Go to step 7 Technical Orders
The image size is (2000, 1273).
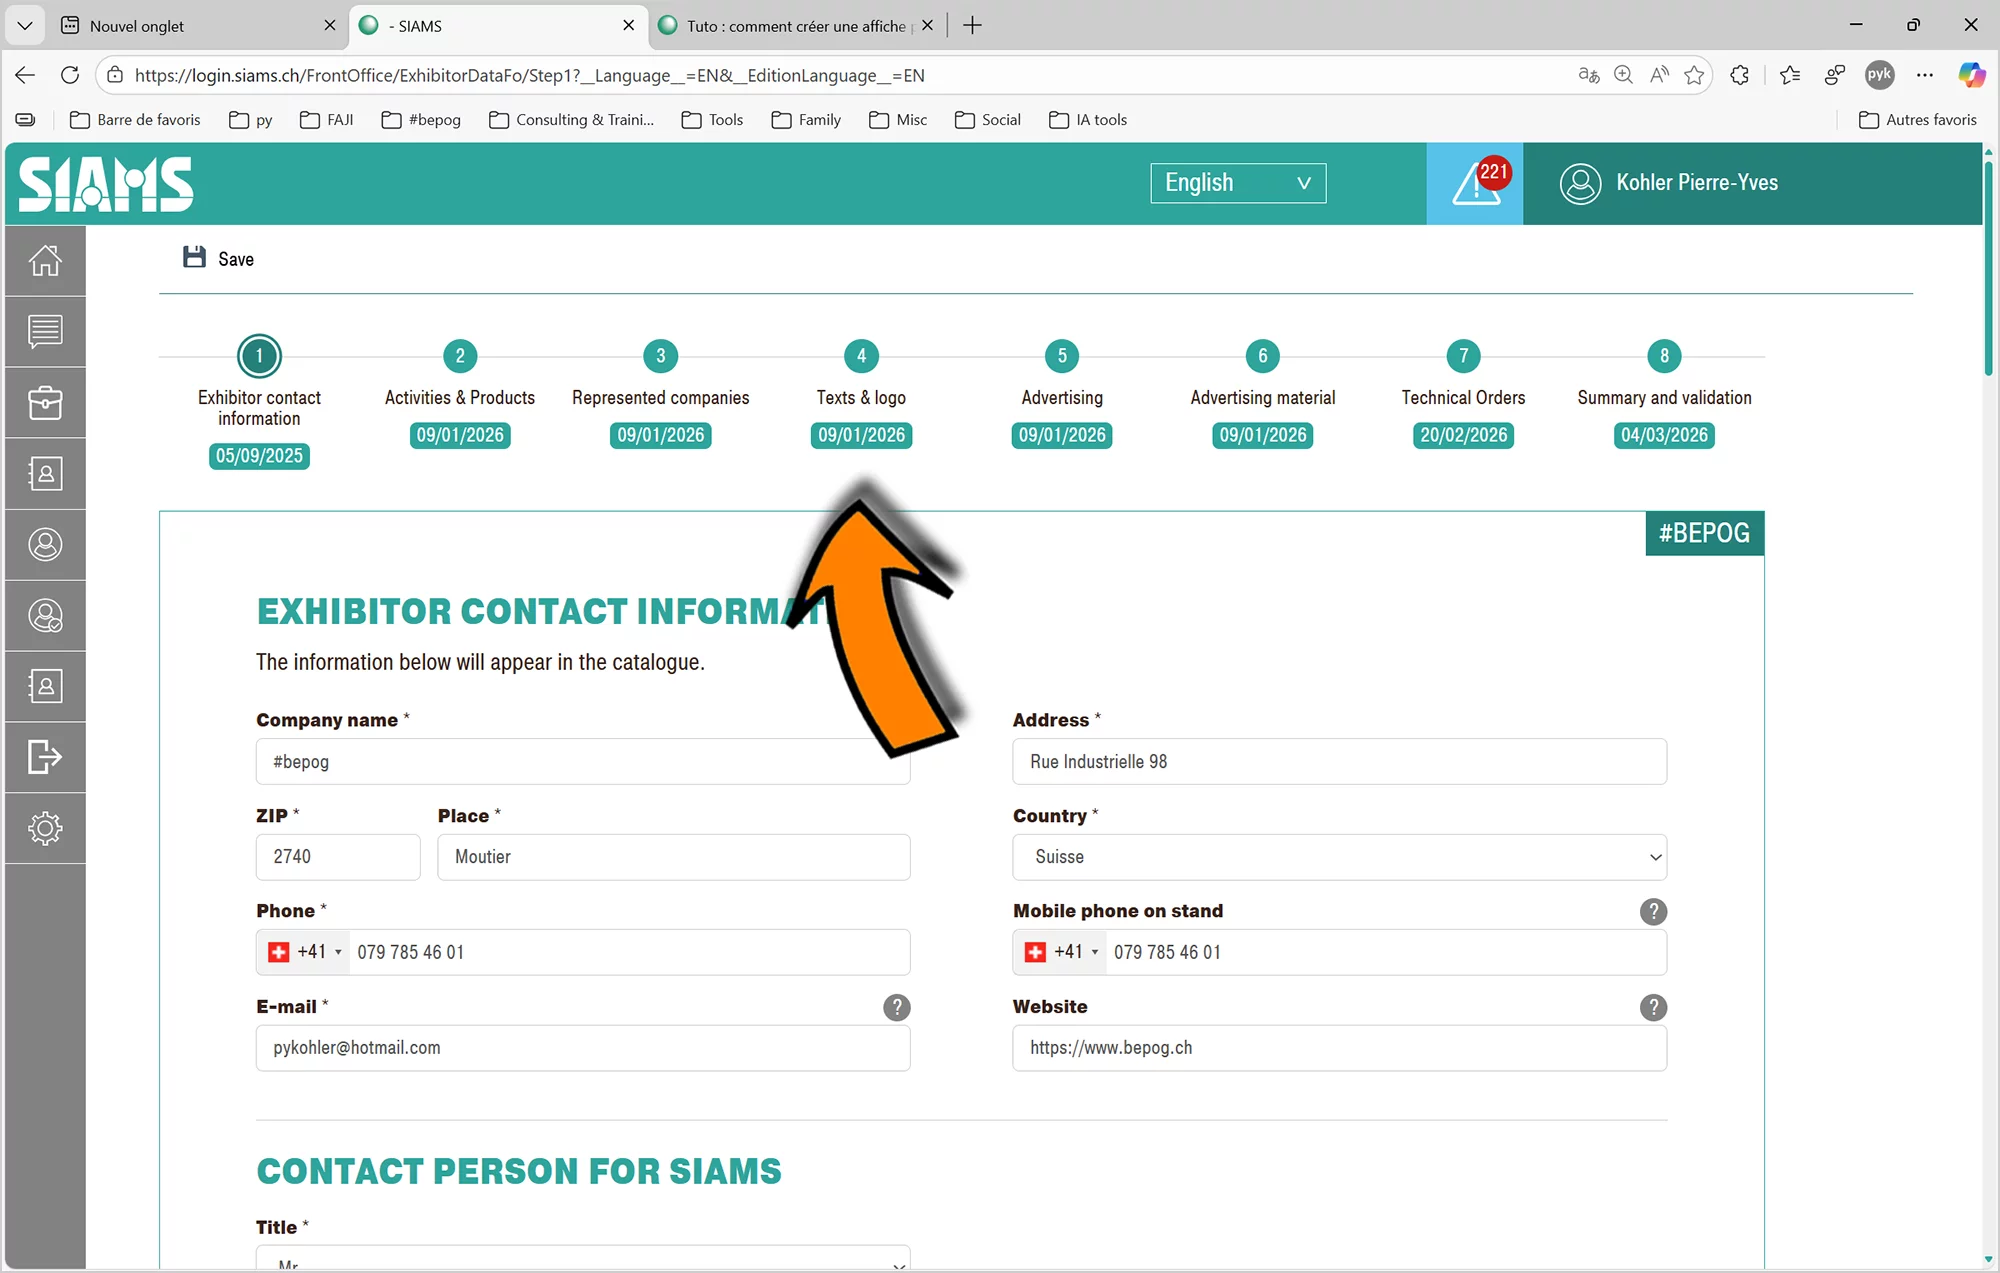(x=1463, y=356)
